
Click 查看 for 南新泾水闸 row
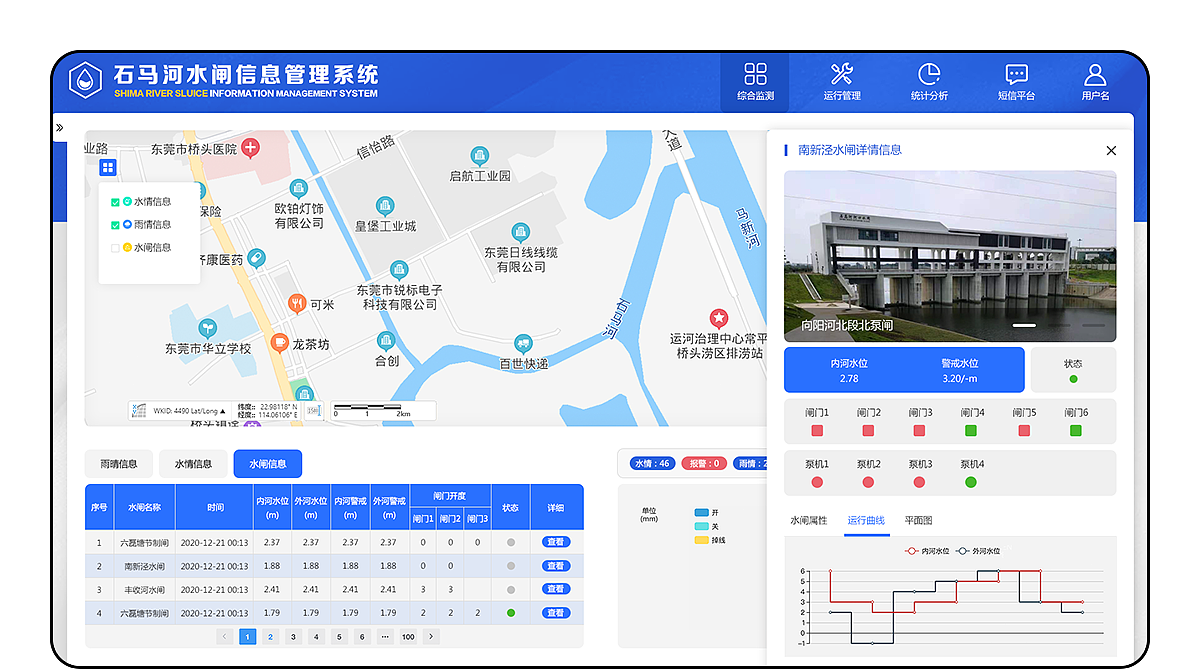tap(556, 565)
